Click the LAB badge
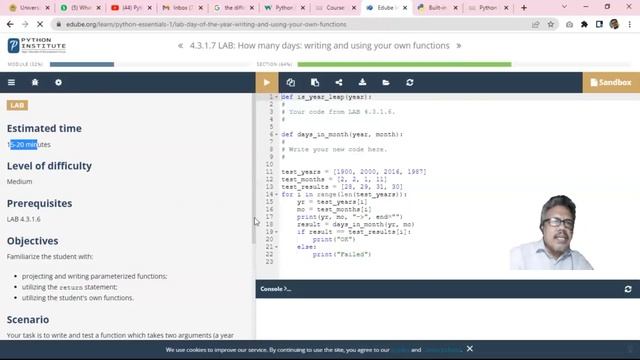 point(17,105)
